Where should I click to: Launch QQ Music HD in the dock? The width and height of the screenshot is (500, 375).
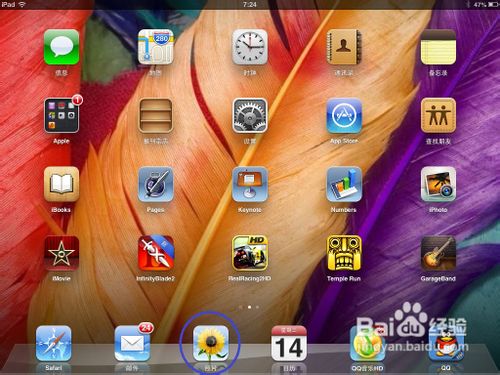367,344
